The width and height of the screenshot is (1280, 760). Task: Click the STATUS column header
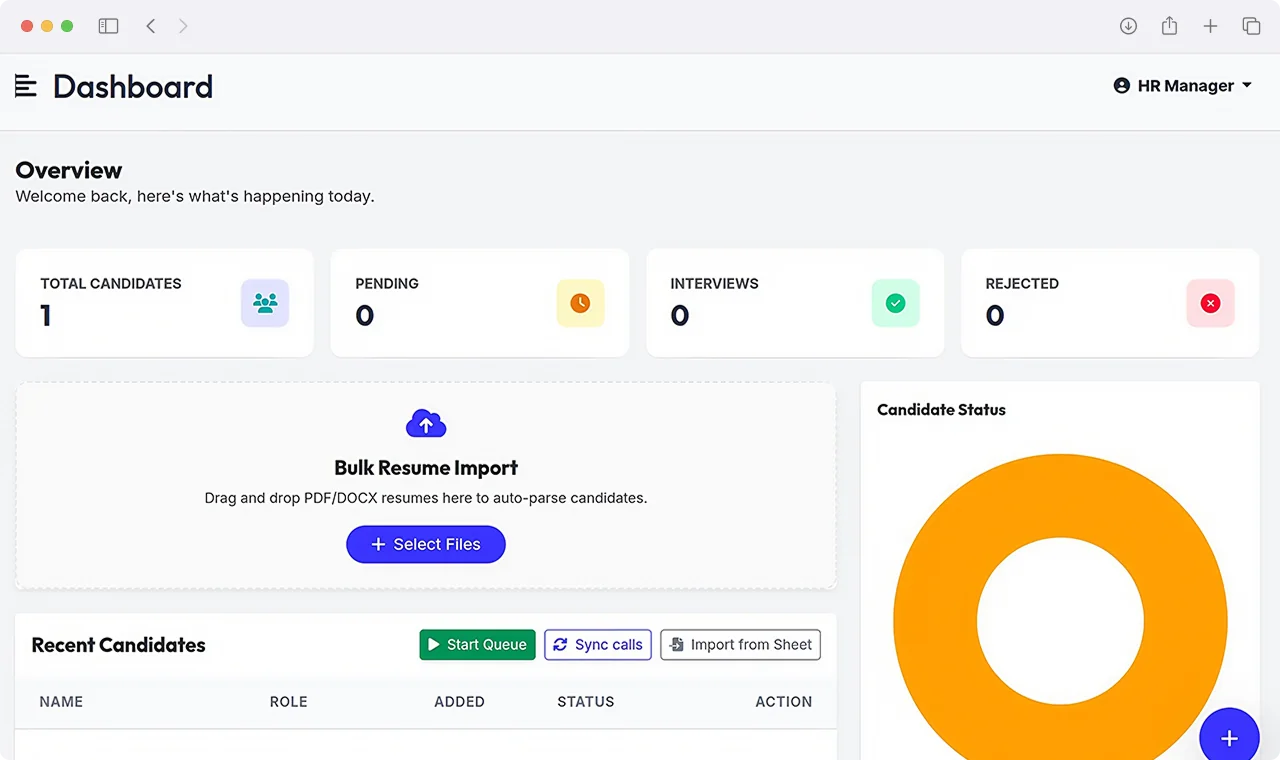coord(585,702)
